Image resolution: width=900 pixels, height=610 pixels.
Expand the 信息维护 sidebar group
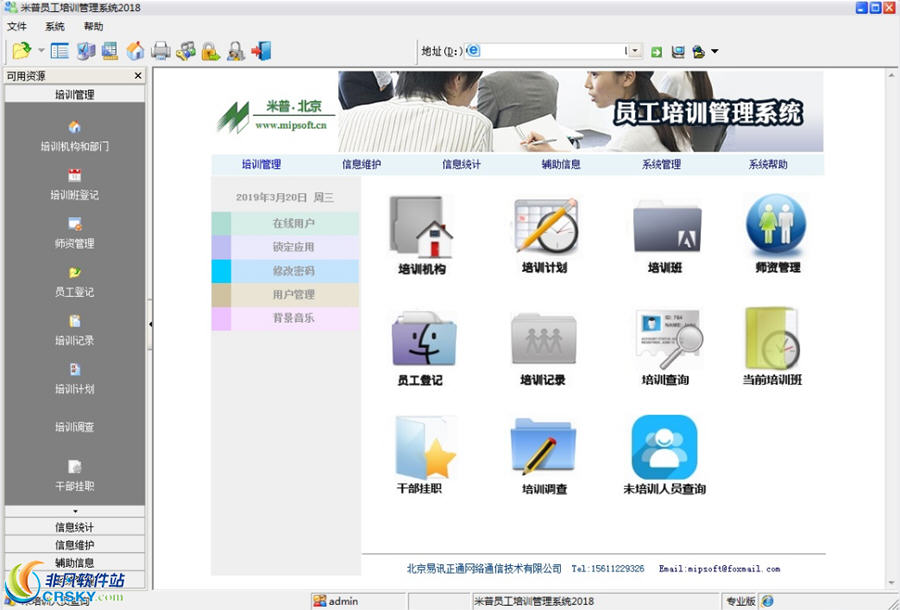point(75,545)
